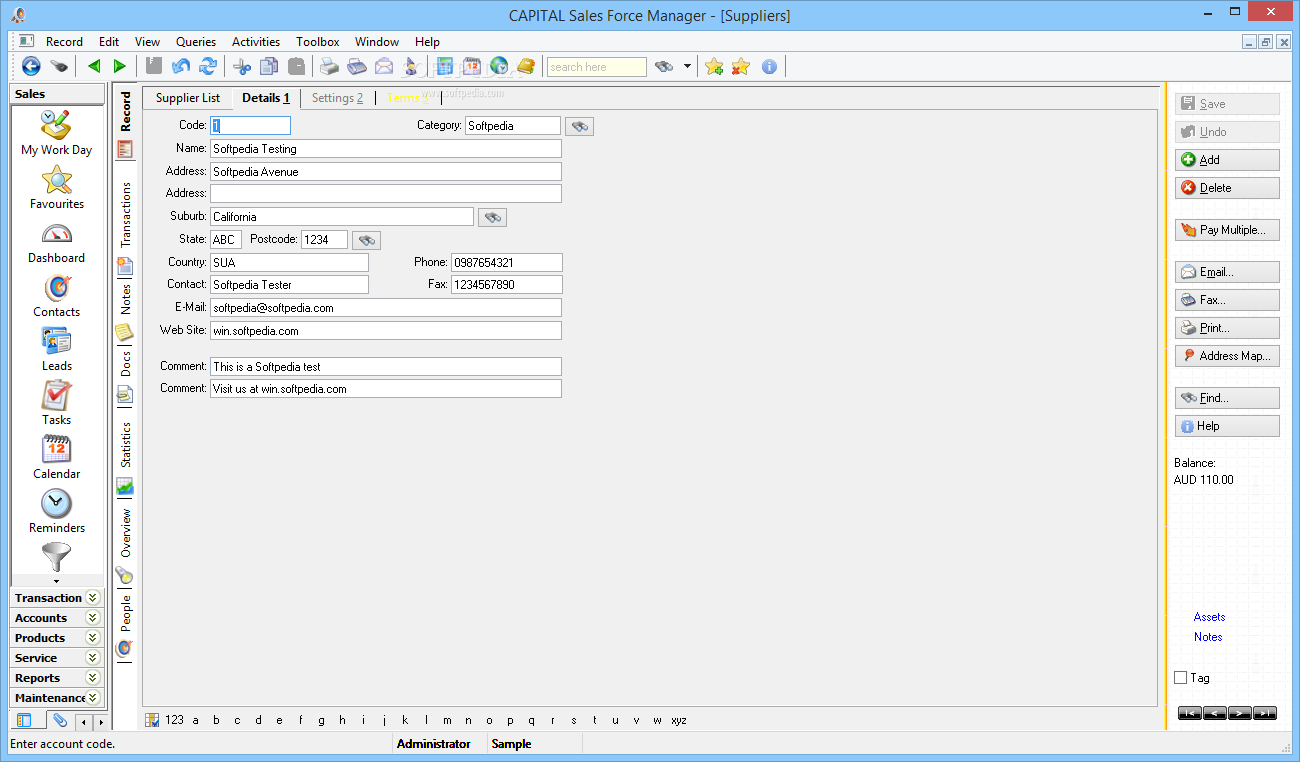Image resolution: width=1300 pixels, height=762 pixels.
Task: Open the search options dropdown arrow
Action: (x=687, y=67)
